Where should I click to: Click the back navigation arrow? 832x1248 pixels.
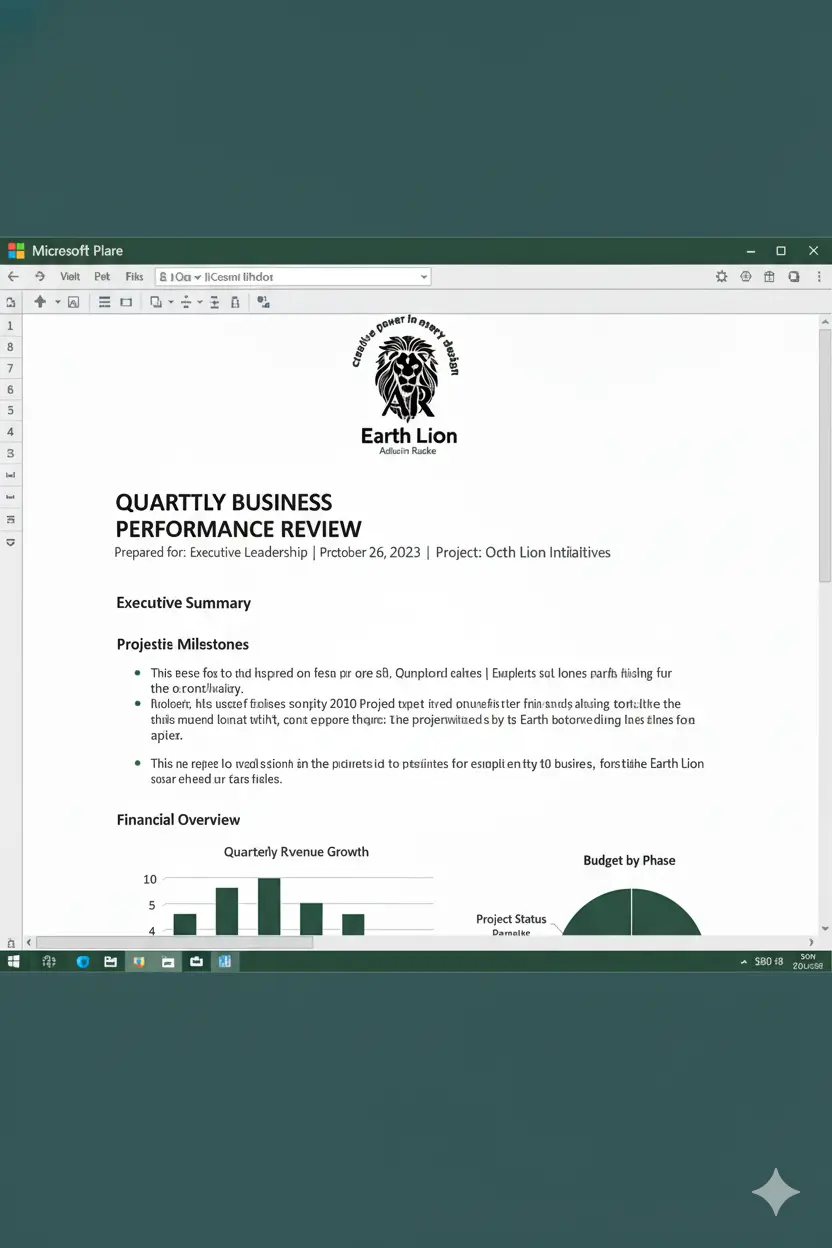tap(14, 276)
